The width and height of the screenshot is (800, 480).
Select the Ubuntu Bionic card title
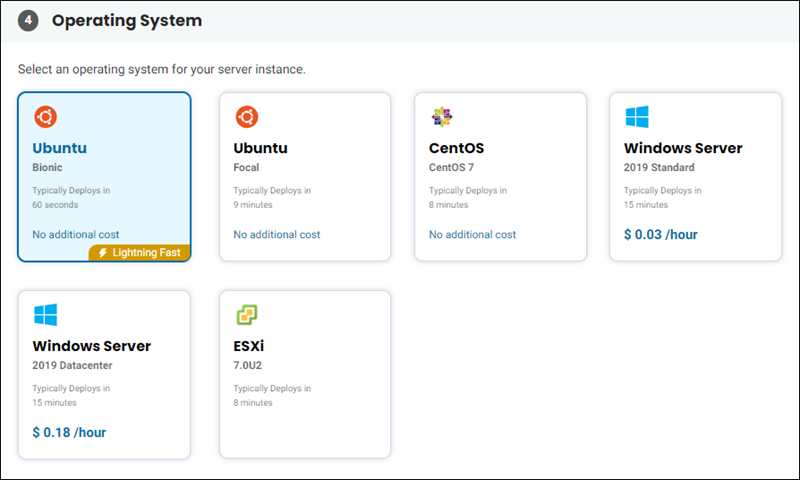(x=60, y=148)
